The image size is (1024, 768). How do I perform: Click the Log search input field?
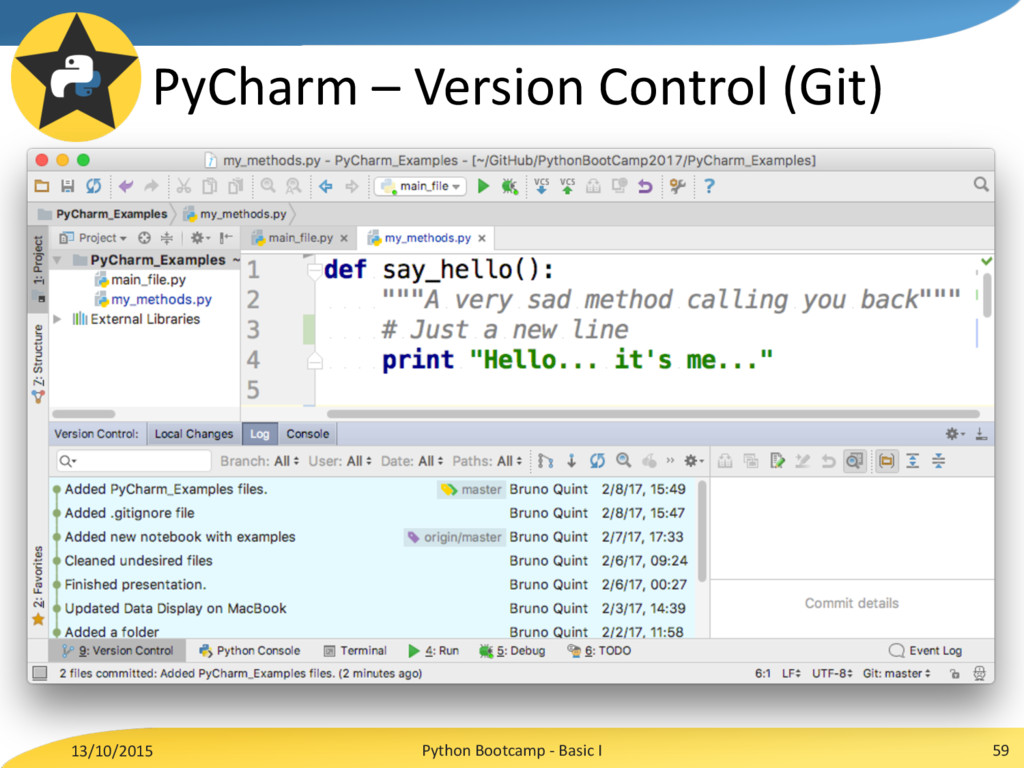coord(134,461)
